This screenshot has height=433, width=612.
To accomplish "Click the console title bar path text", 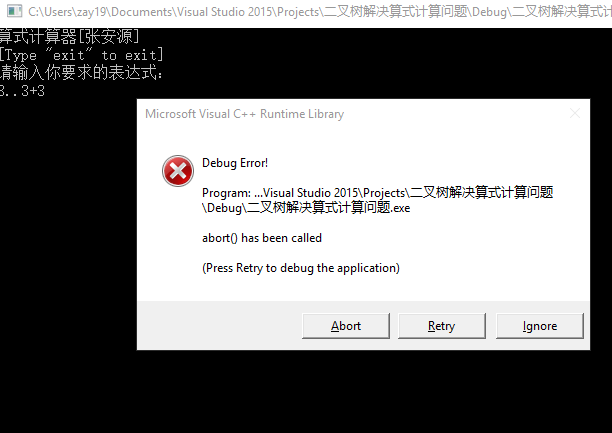I will click(x=320, y=12).
